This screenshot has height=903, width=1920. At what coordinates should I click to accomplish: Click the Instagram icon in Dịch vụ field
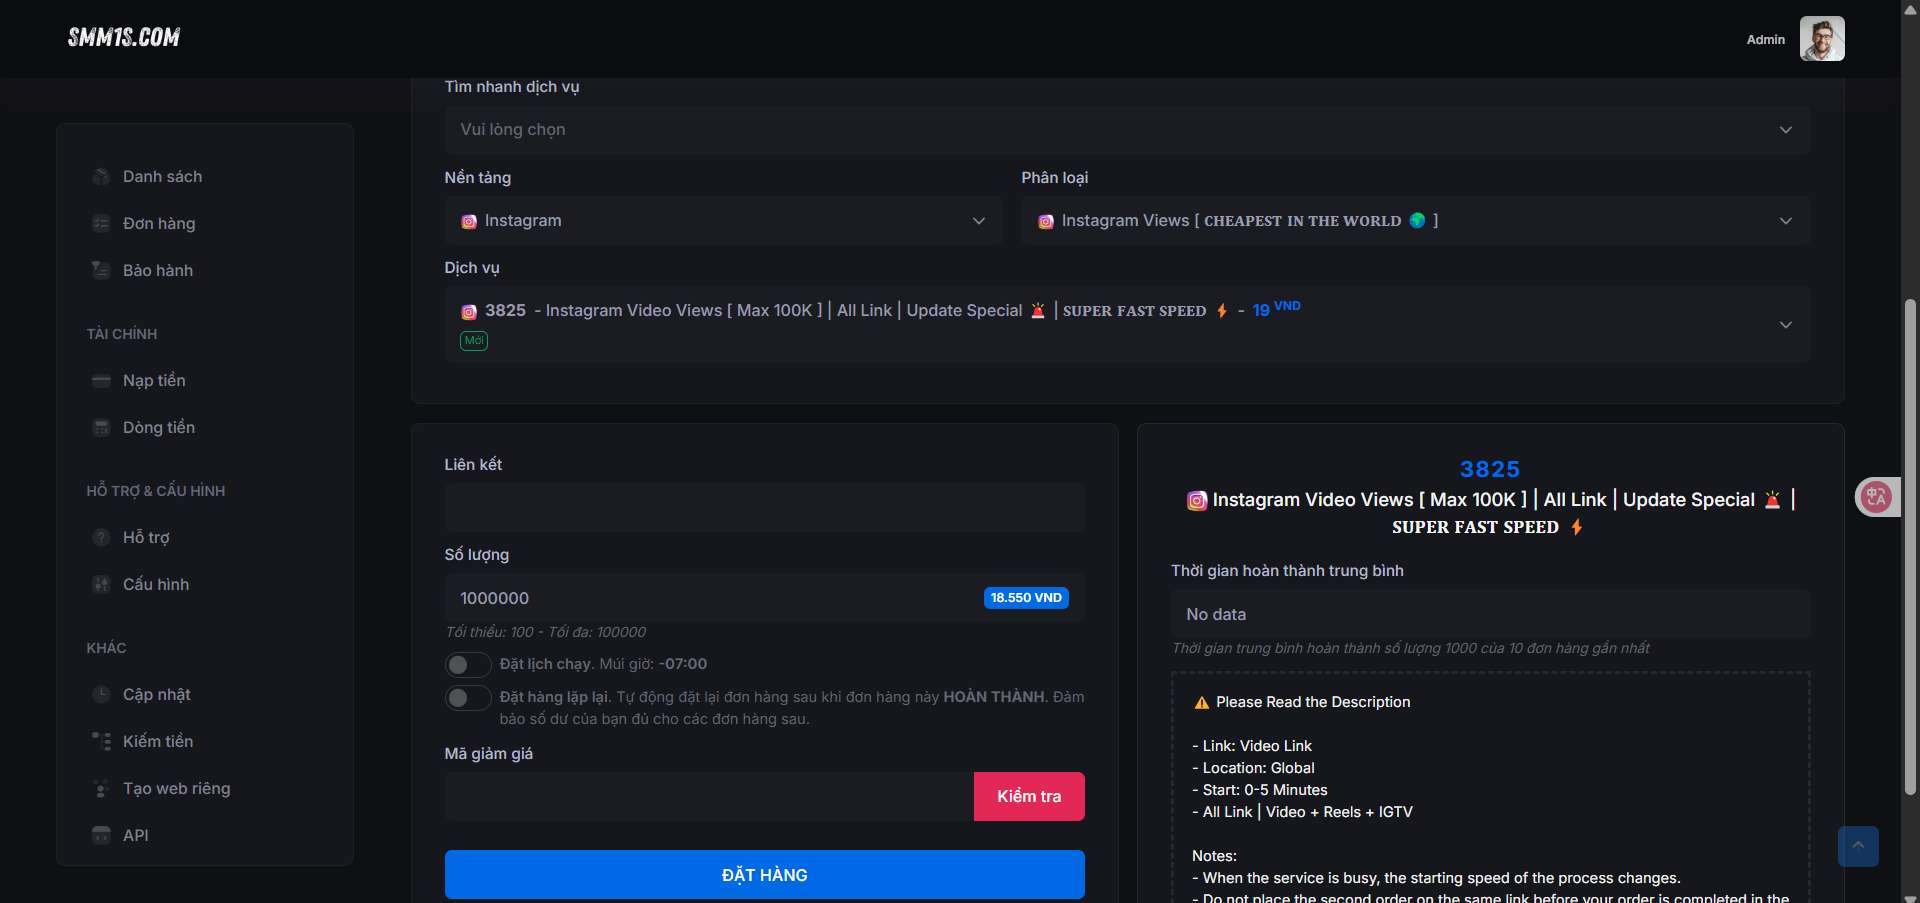point(469,312)
